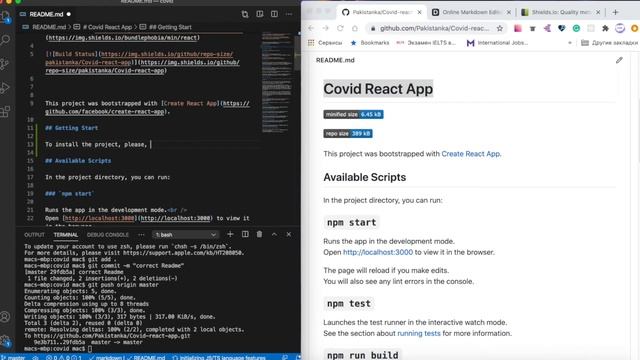Image resolution: width=640 pixels, height=360 pixels.
Task: Select README.md editor tab
Action: point(46,14)
